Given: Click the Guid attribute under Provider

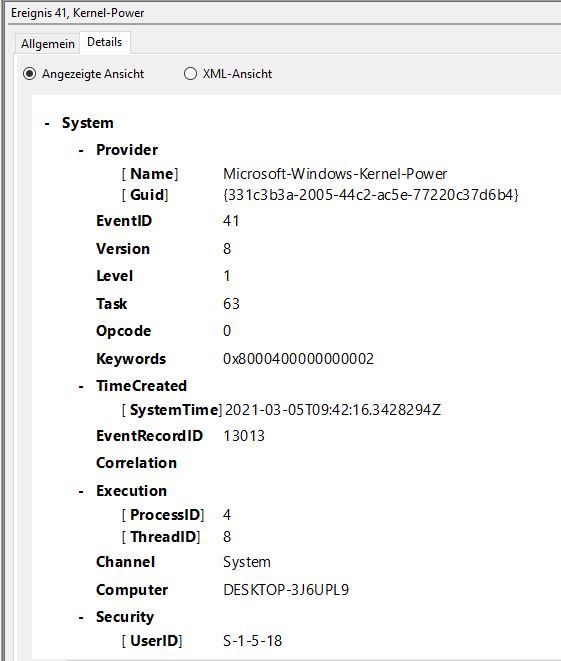Looking at the screenshot, I should tap(147, 195).
